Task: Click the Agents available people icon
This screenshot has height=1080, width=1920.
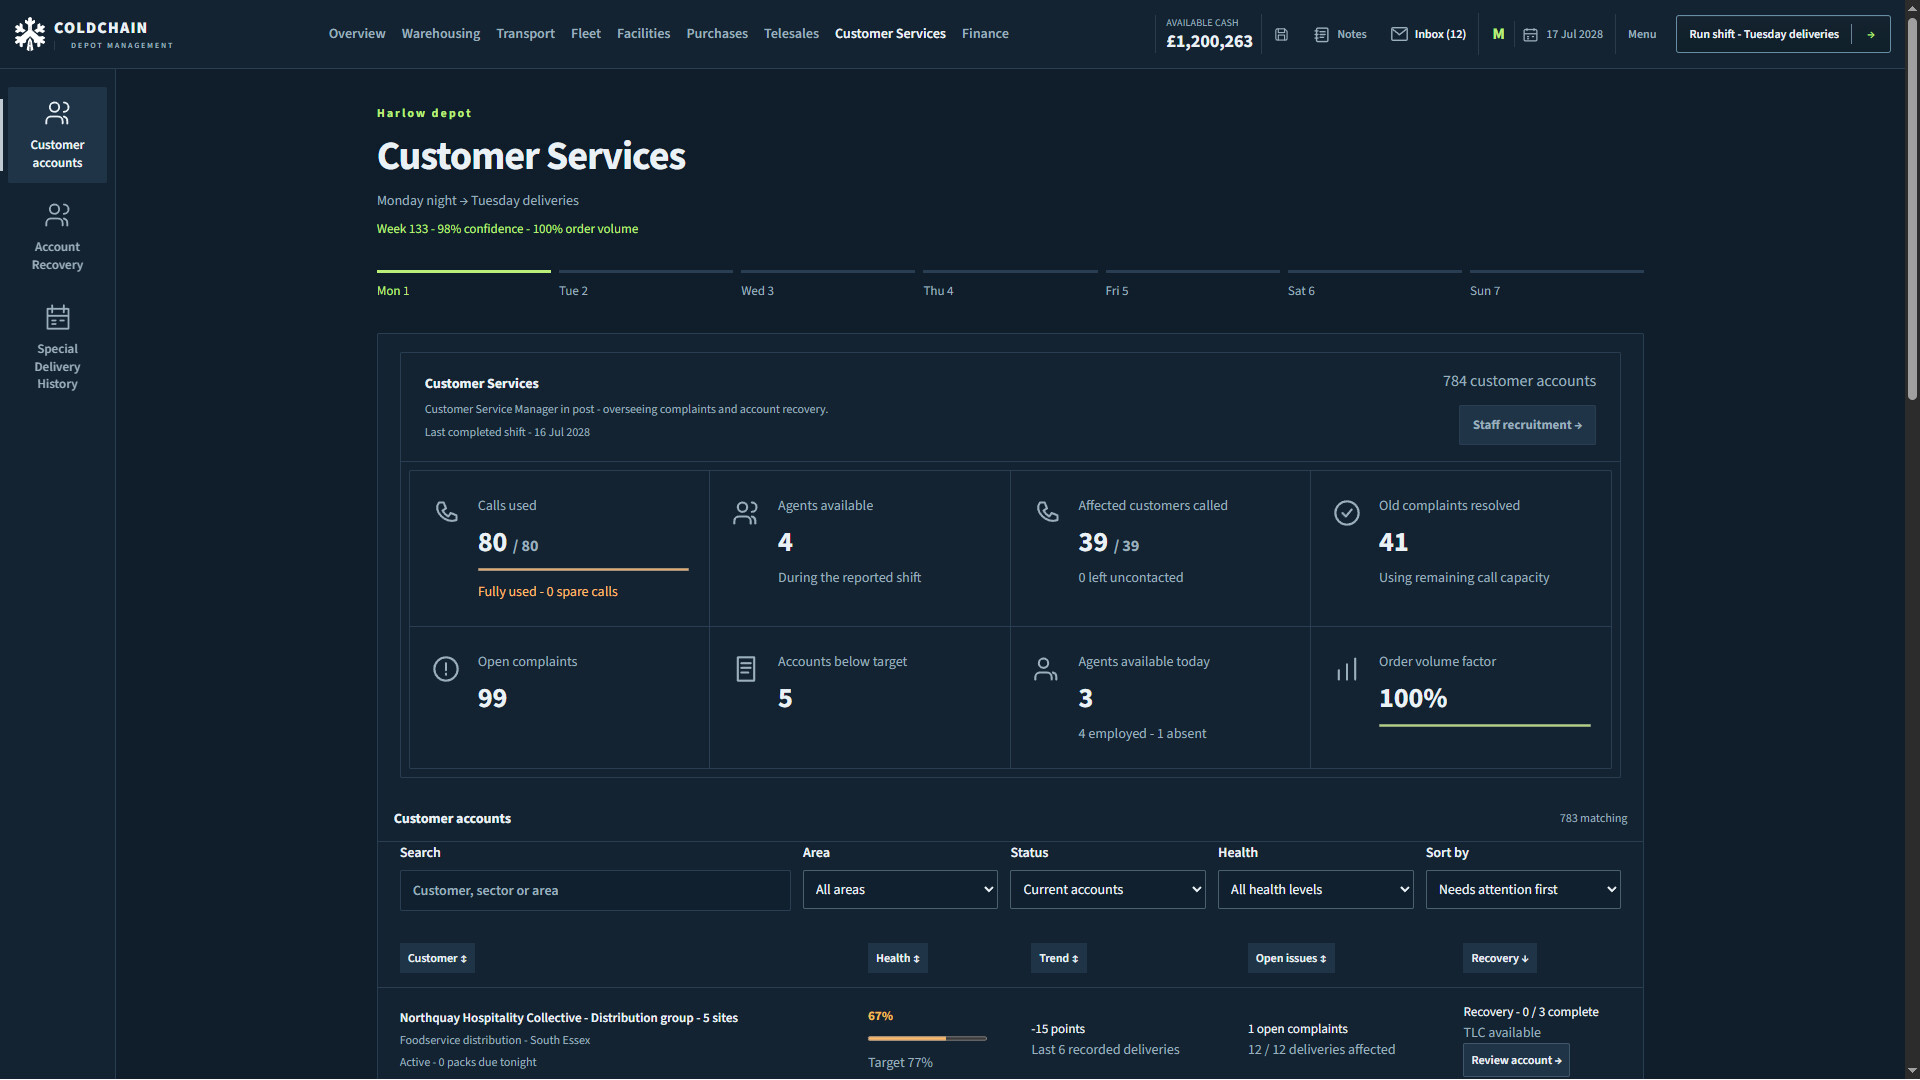Action: point(746,513)
